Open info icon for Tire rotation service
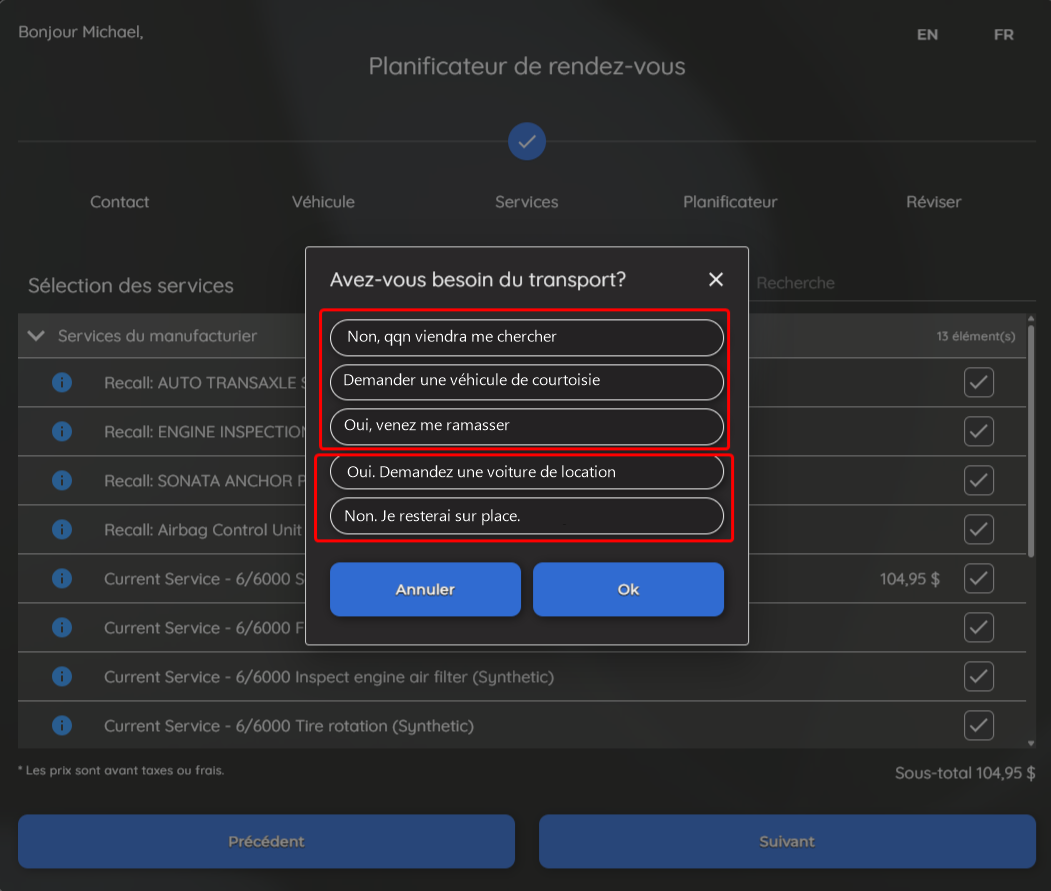Screen dimensions: 1051x891 pos(62,725)
